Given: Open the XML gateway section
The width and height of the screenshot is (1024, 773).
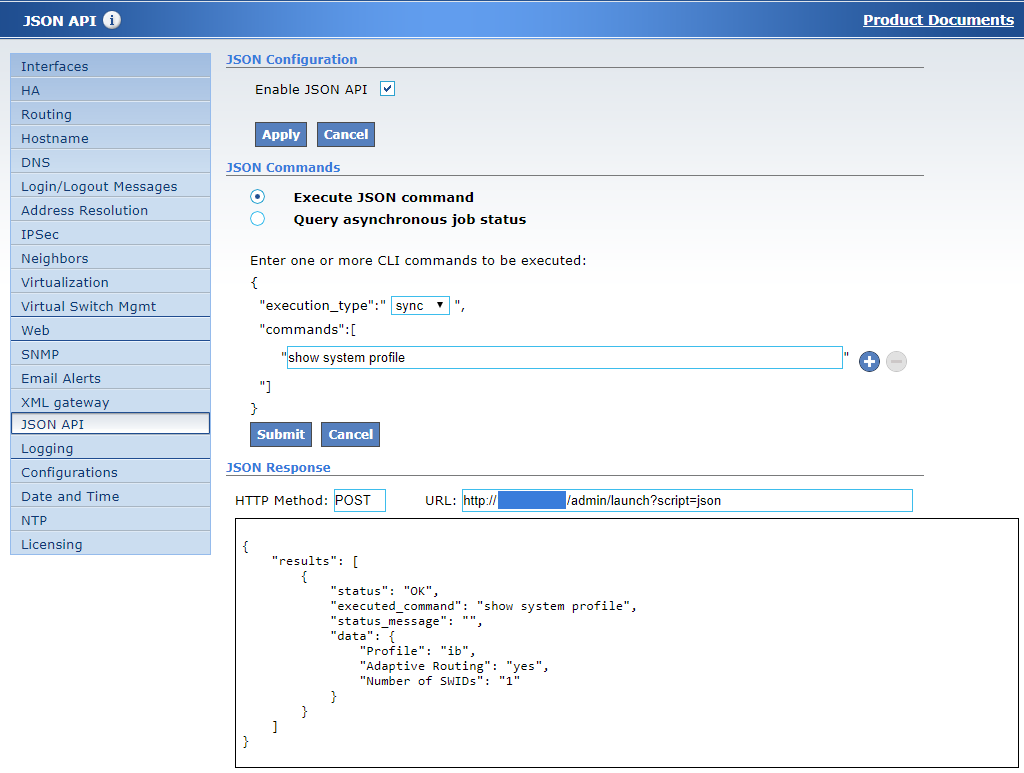Looking at the screenshot, I should point(110,401).
